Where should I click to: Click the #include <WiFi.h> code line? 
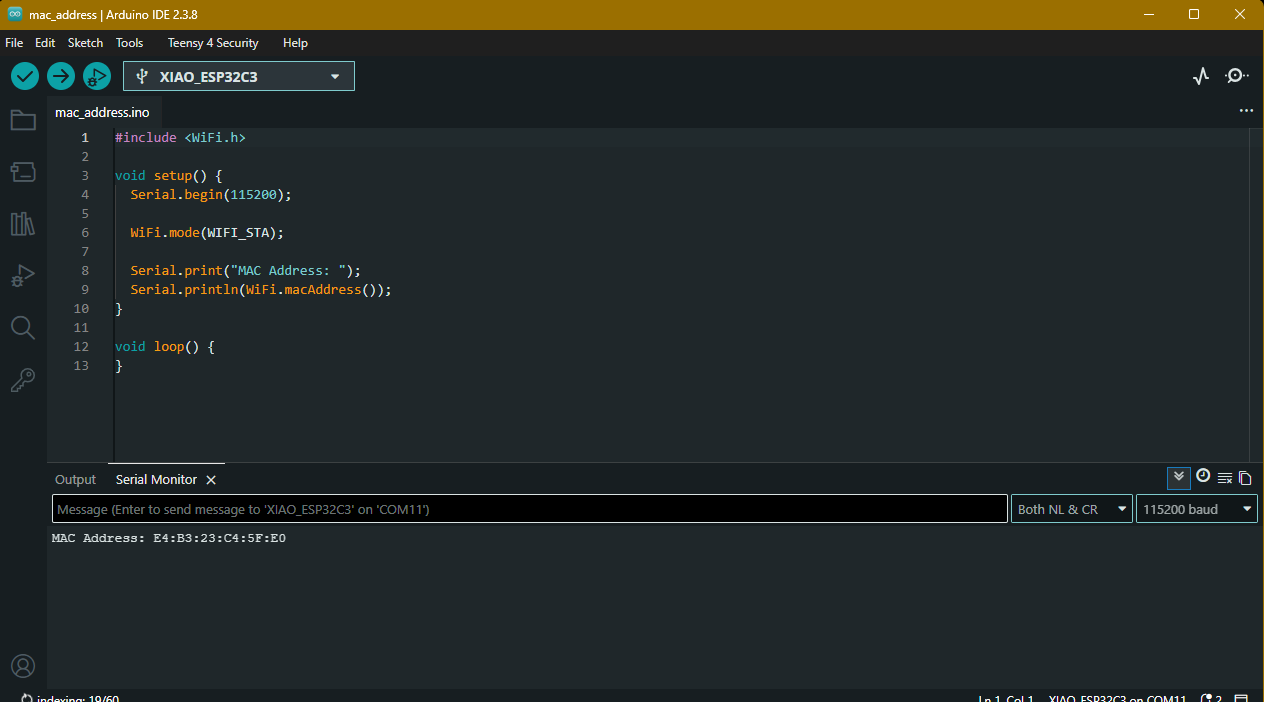180,138
